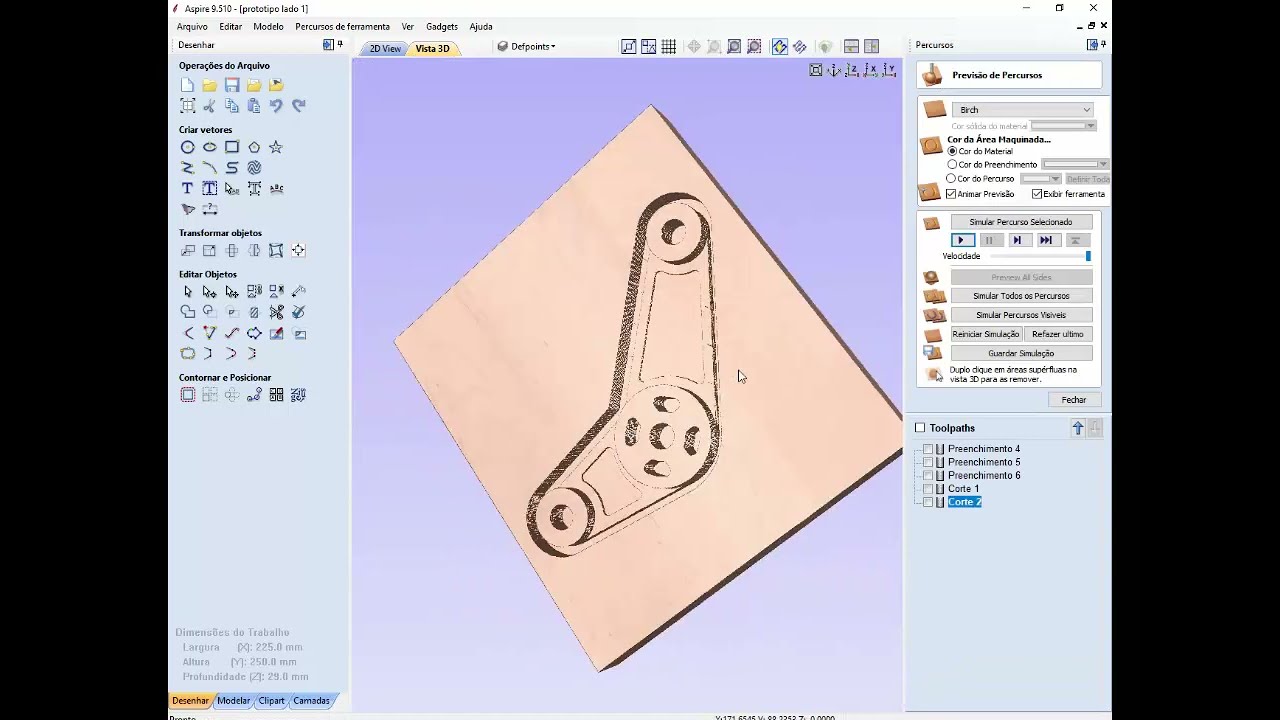The image size is (1280, 720).
Task: Select the Cor do Percurso radio button
Action: [951, 178]
